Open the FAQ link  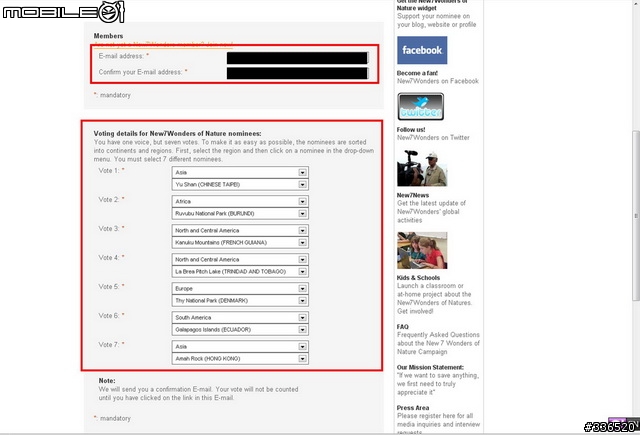[x=402, y=326]
